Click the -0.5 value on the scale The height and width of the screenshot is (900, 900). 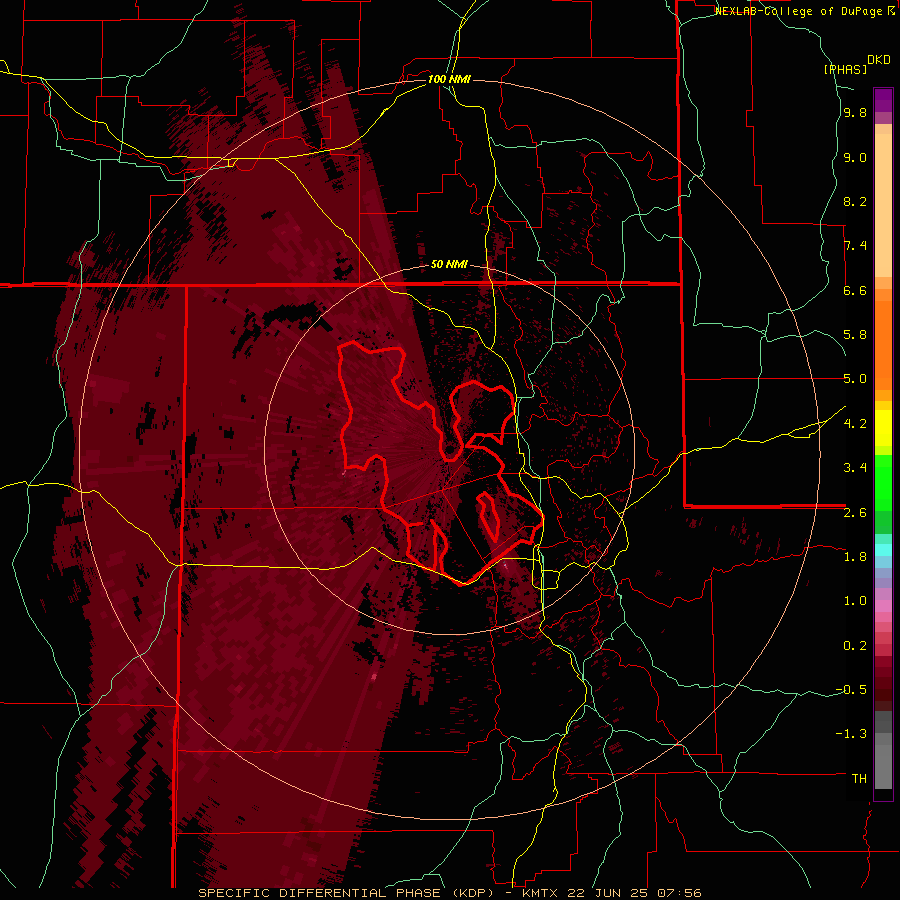coord(851,690)
